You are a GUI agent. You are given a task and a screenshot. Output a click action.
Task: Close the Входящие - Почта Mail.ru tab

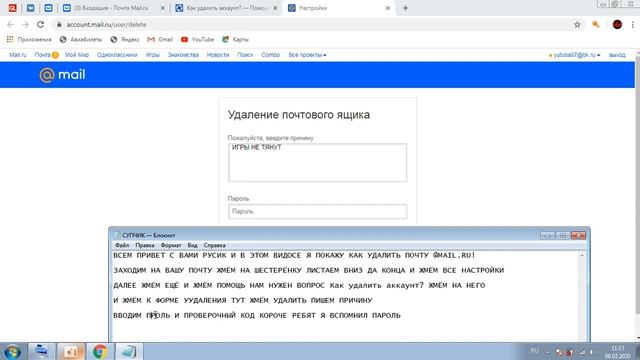coord(162,8)
